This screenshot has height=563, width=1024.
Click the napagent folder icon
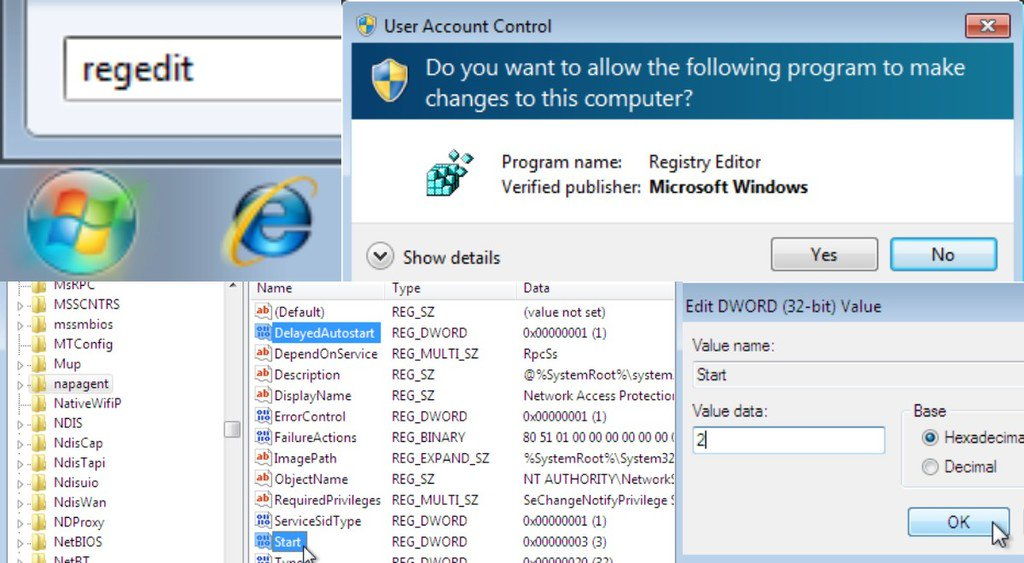(39, 383)
